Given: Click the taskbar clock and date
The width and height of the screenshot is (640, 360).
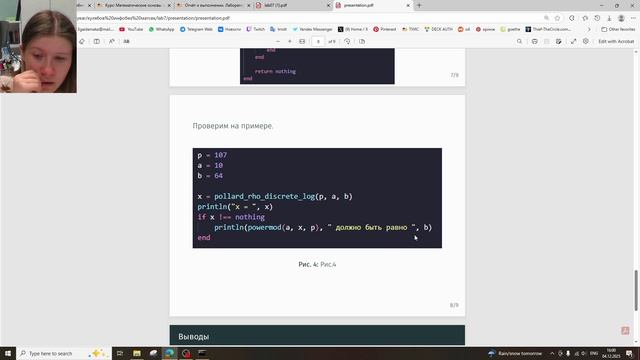Looking at the screenshot, I should pos(611,353).
